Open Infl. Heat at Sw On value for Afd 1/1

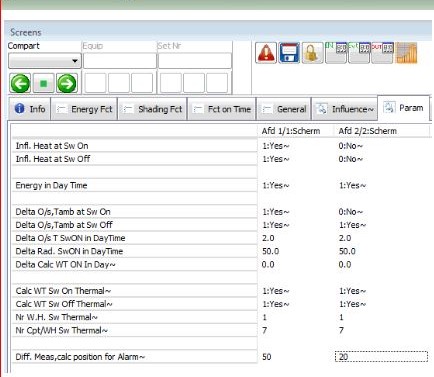pos(276,146)
